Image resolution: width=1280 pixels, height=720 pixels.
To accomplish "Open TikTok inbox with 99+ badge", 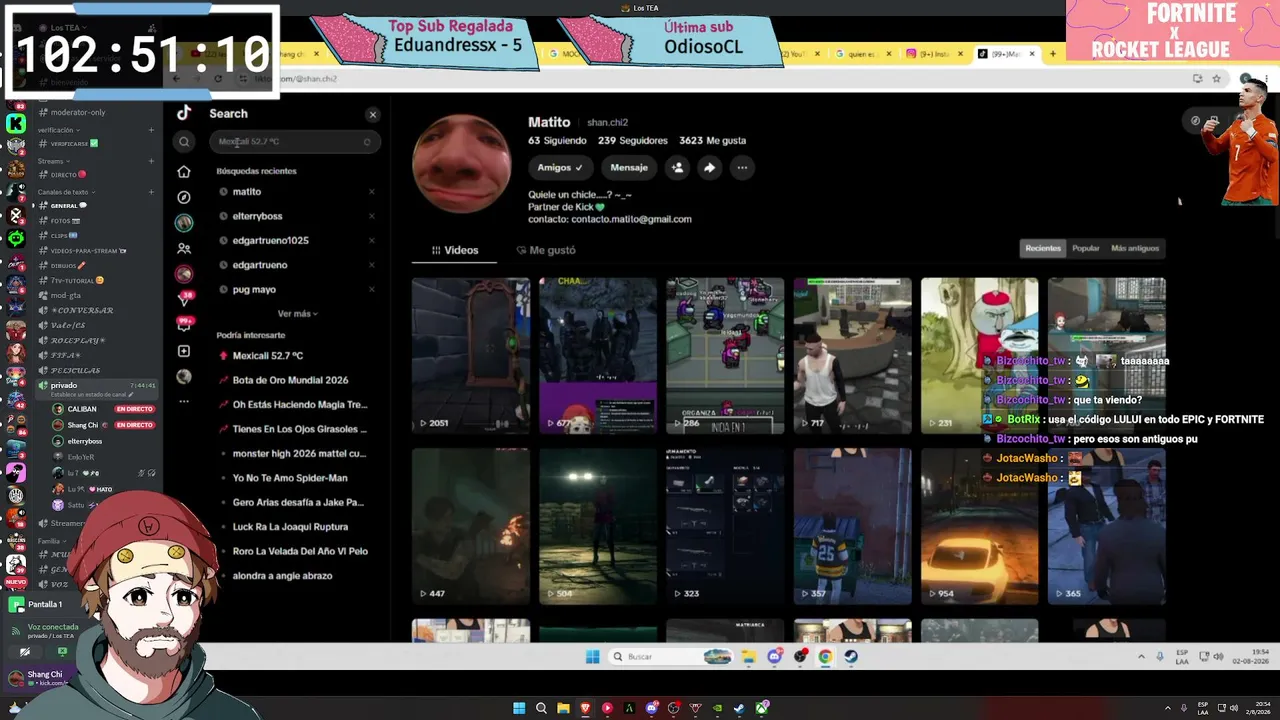I will 184,324.
